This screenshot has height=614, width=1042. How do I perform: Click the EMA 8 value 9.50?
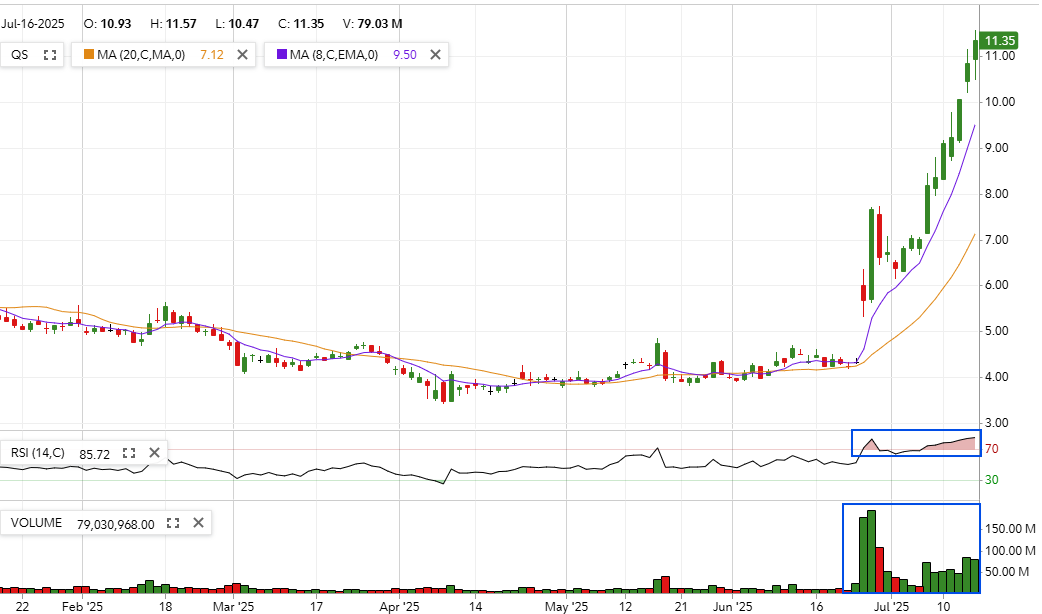tap(405, 55)
